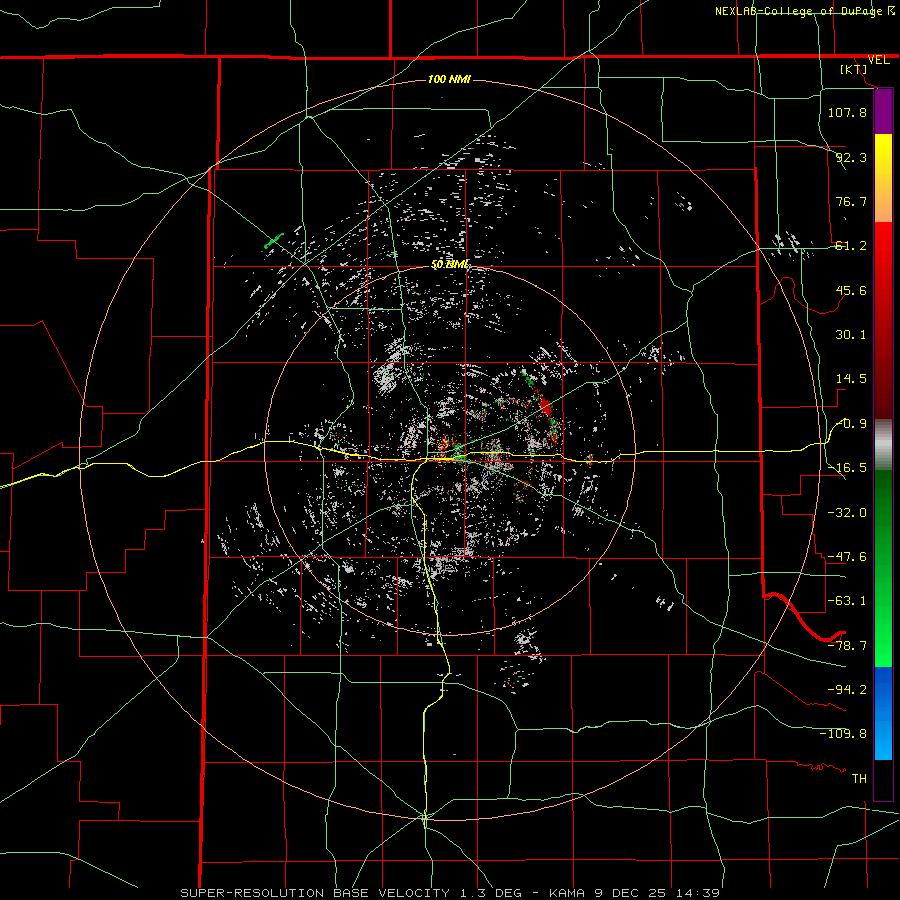Select the 14.5 velocity scale label
Screen dimensions: 900x900
click(850, 379)
